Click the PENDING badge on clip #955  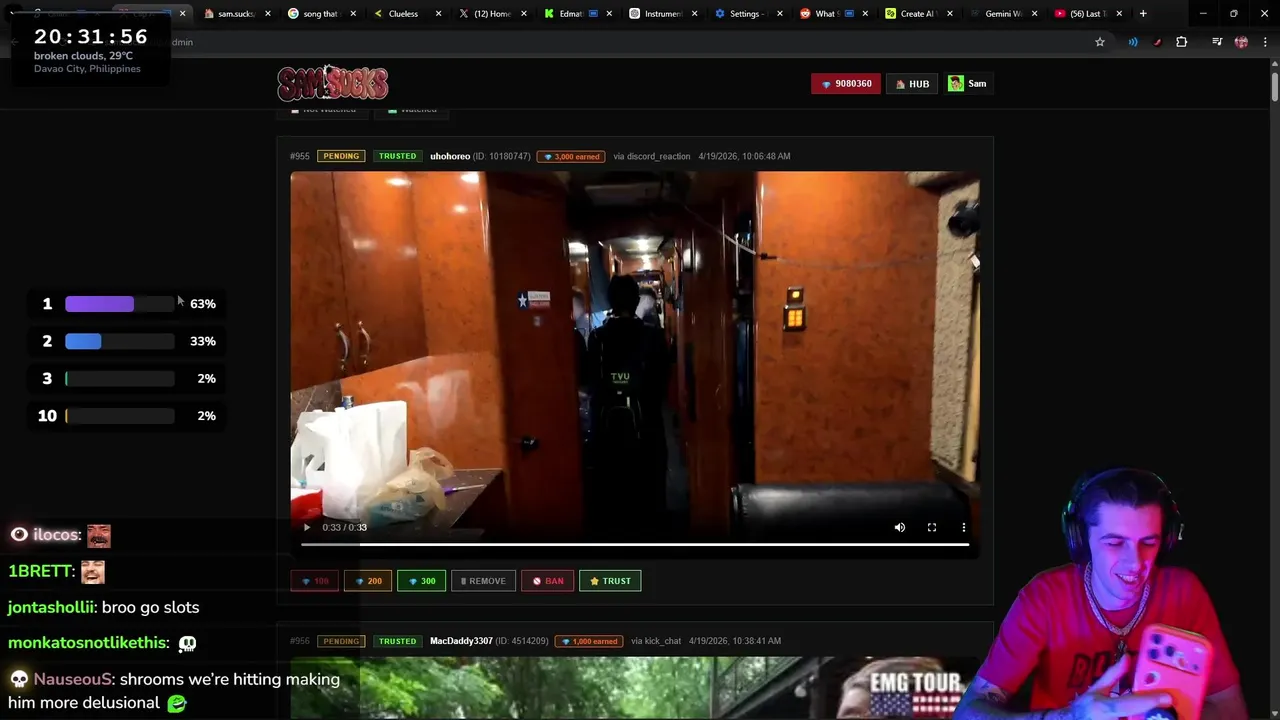(341, 156)
